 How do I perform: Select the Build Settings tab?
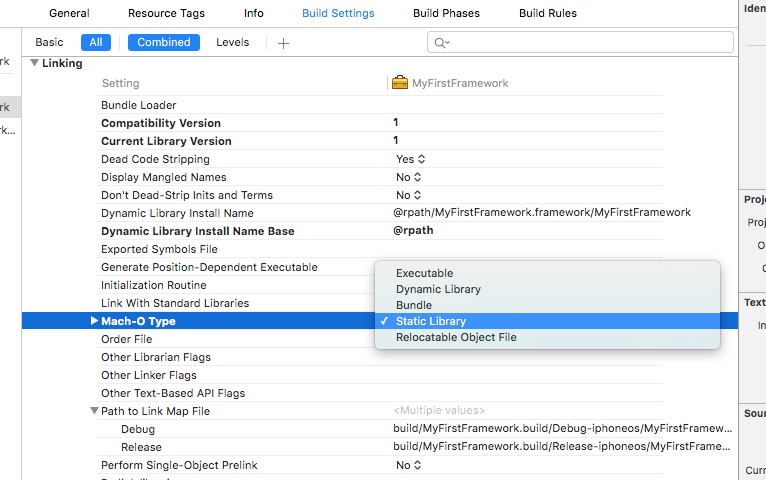click(x=338, y=13)
